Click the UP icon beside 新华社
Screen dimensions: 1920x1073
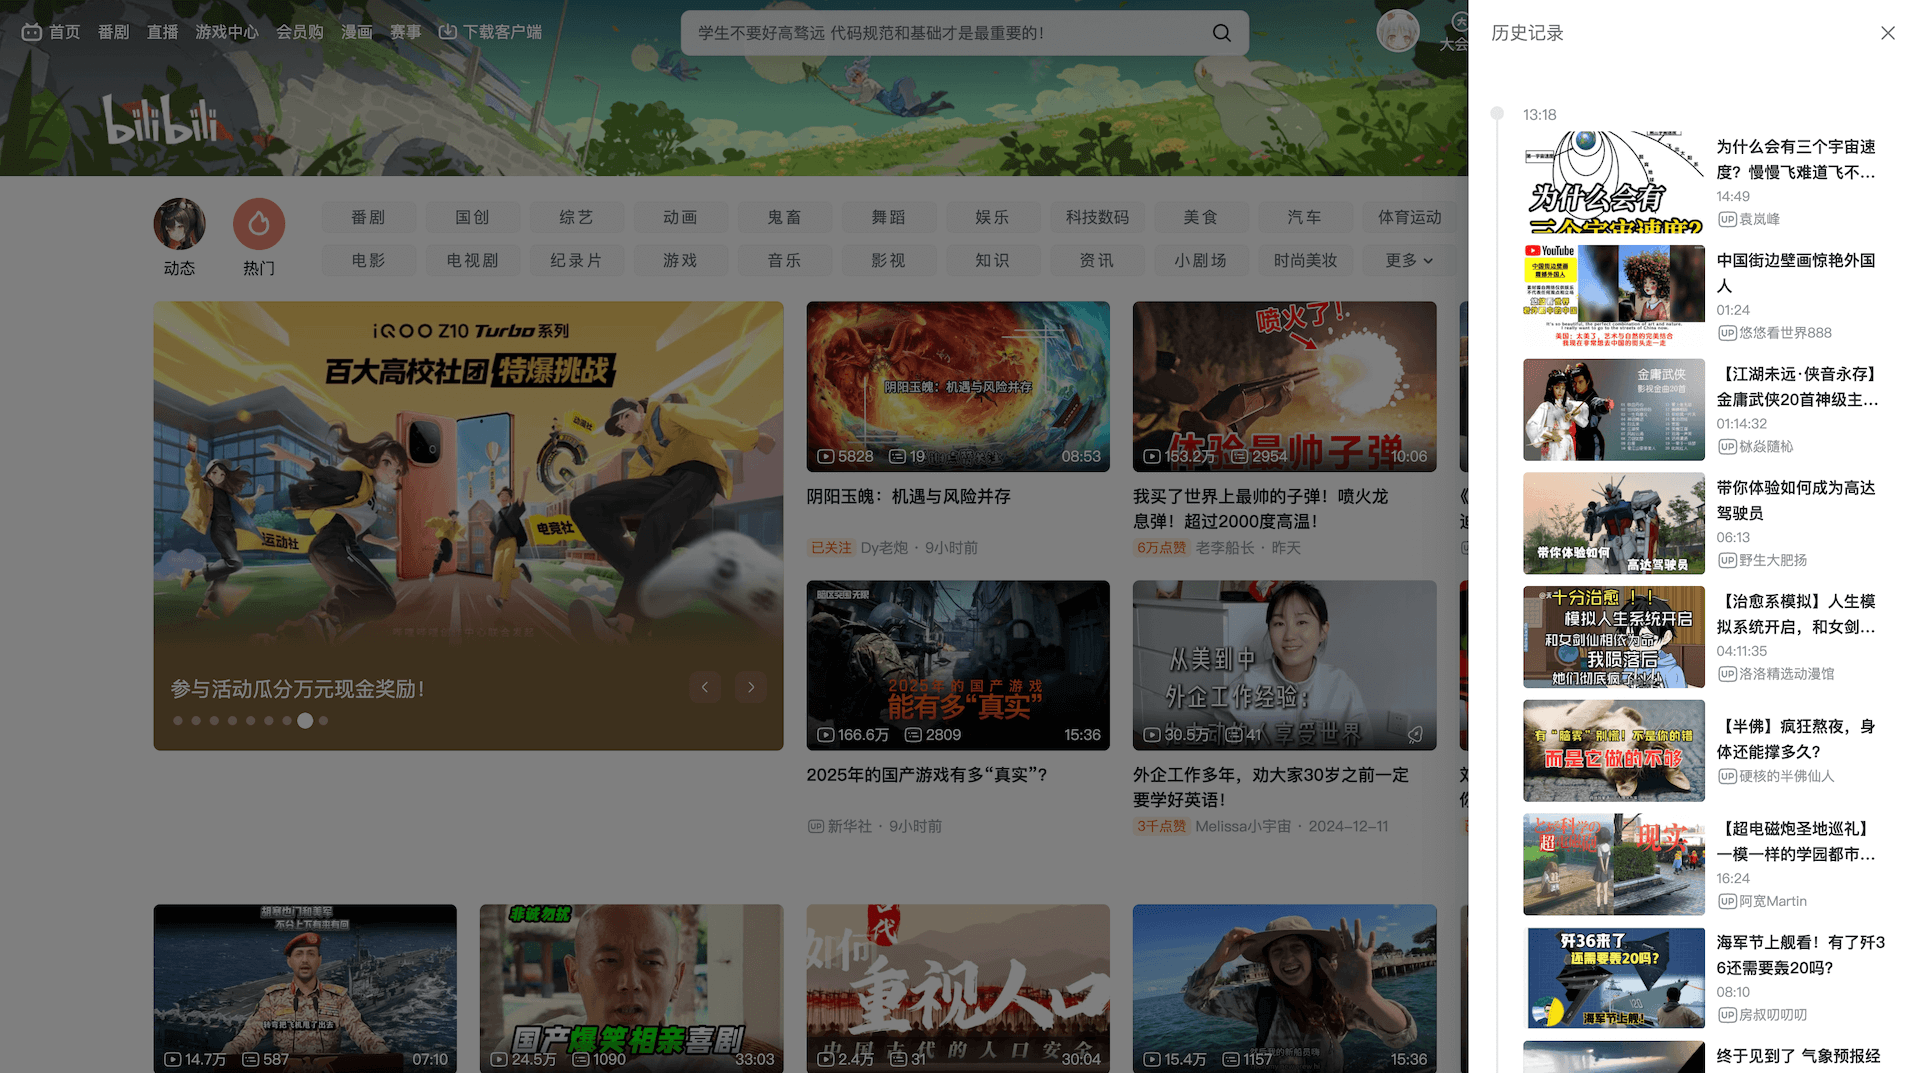816,826
